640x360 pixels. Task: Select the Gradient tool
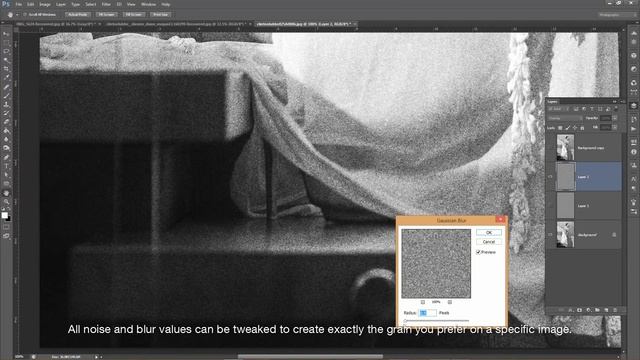[x=6, y=131]
